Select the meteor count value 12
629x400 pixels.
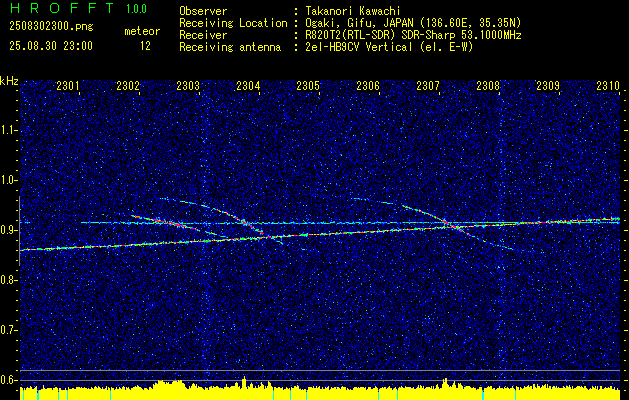145,46
